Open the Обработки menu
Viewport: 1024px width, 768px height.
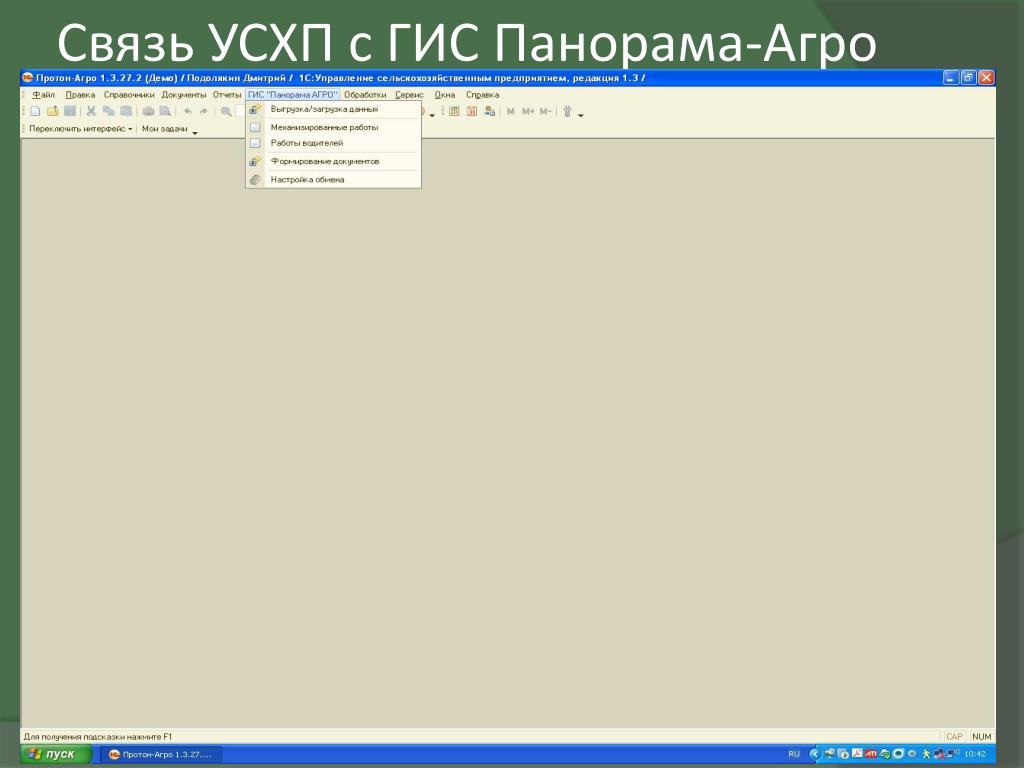pos(365,95)
